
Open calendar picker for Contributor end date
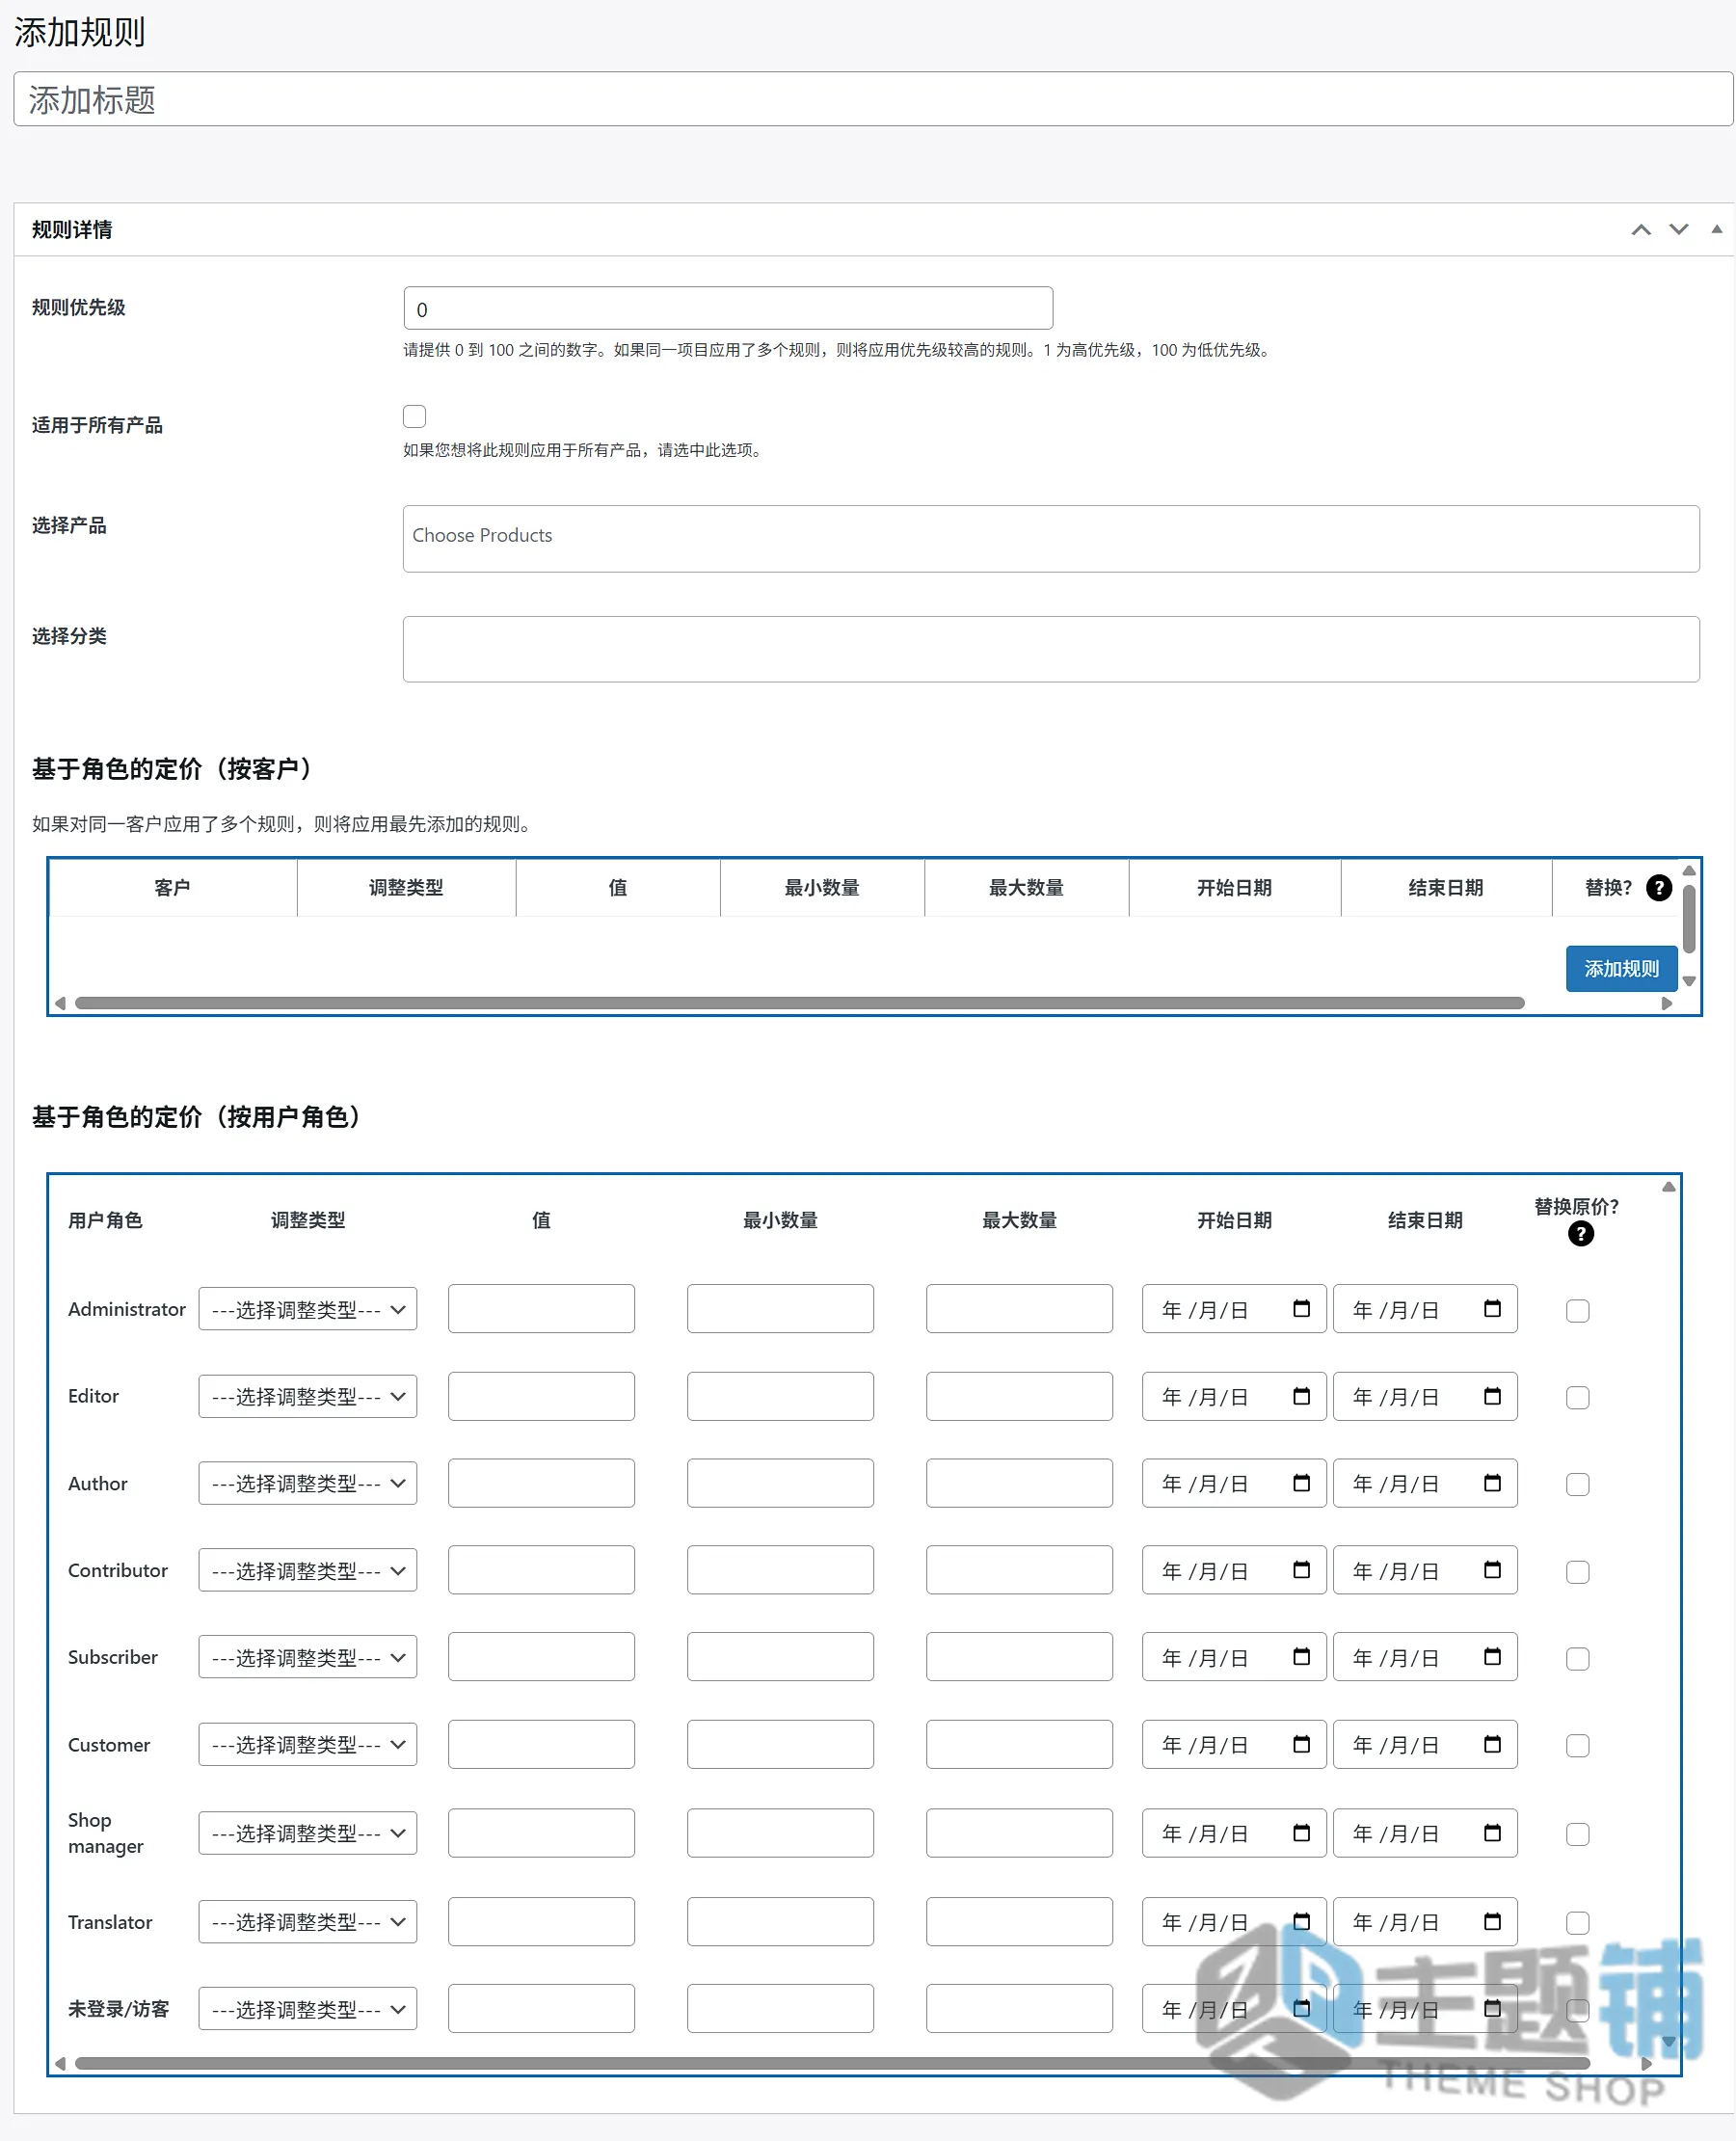point(1492,1570)
